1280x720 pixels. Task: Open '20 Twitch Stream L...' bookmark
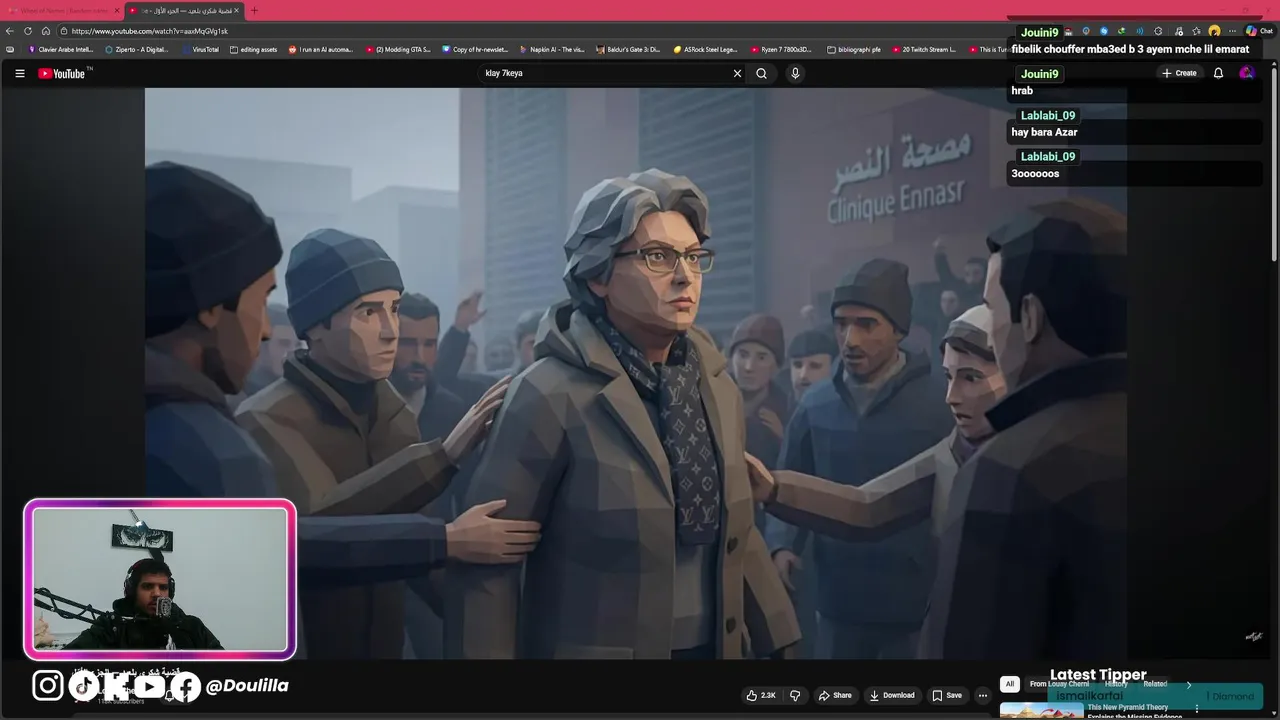924,49
